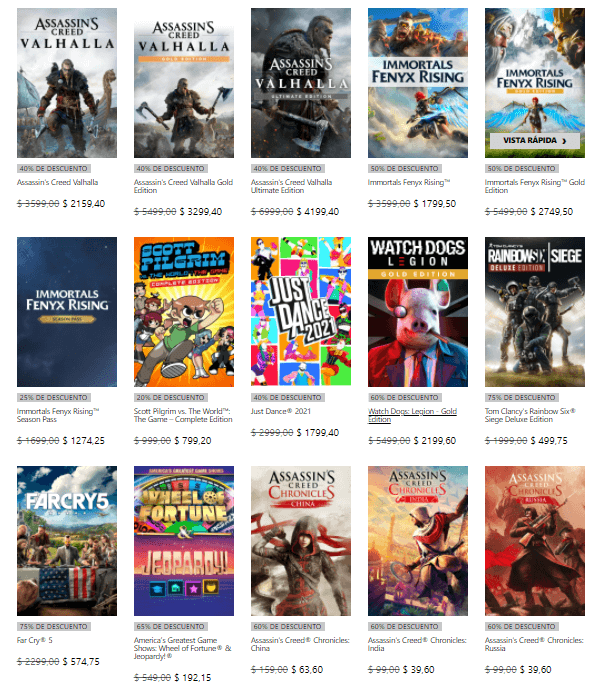Select the Just Dance 2021 cover image
The height and width of the screenshot is (695, 614).
[x=300, y=311]
